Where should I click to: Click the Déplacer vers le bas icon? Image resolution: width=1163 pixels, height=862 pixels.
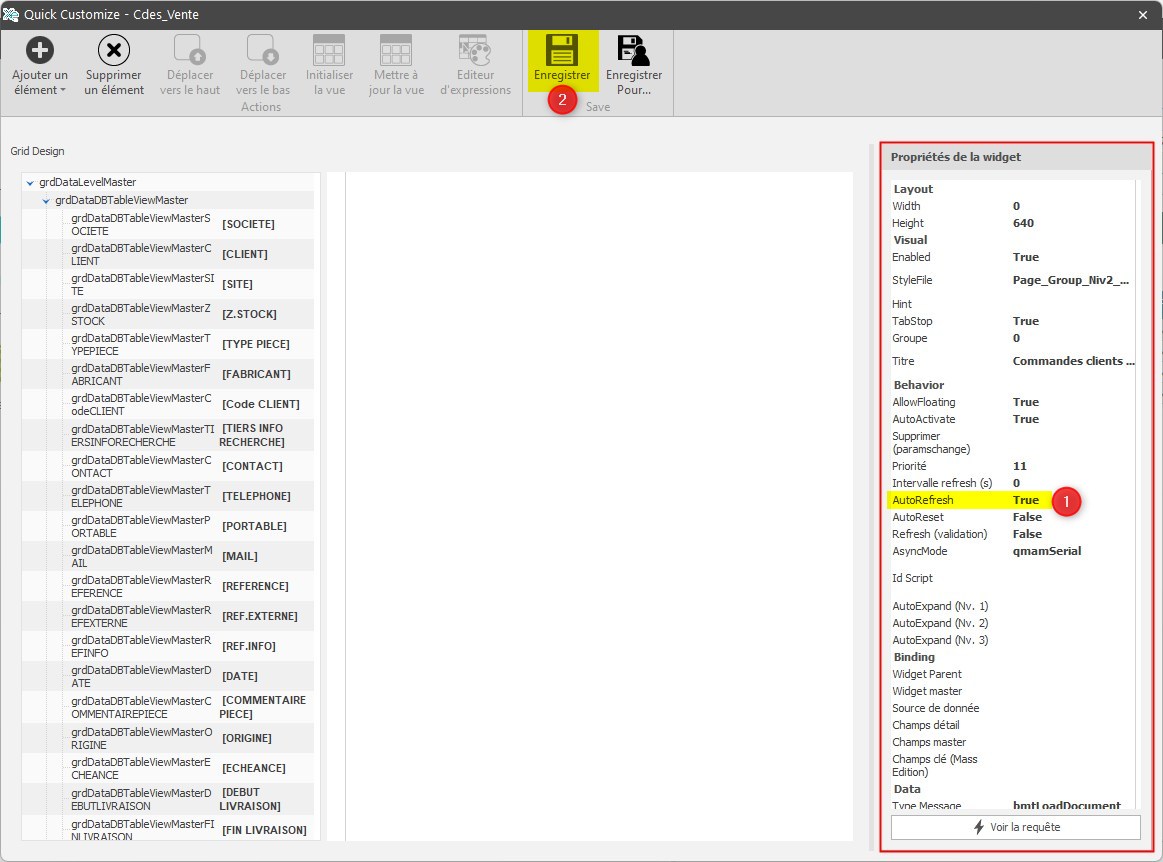pos(262,50)
